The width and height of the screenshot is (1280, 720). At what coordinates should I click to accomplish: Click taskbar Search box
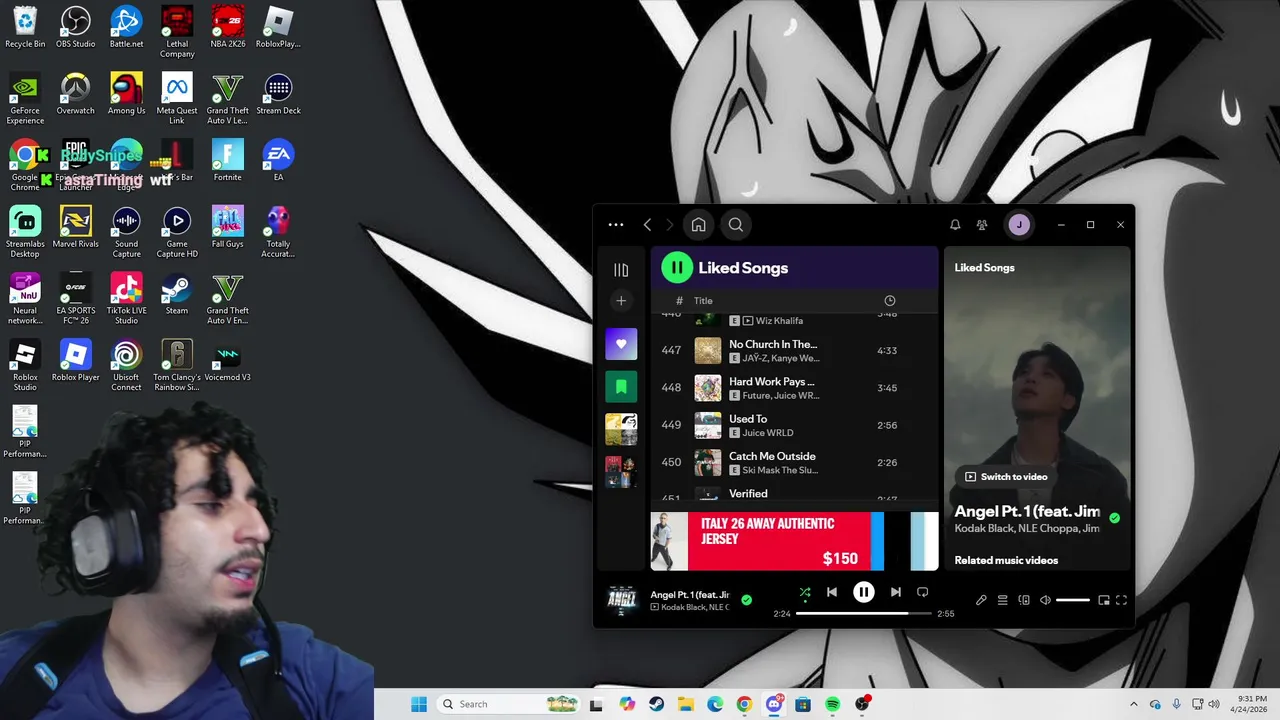[x=509, y=704]
